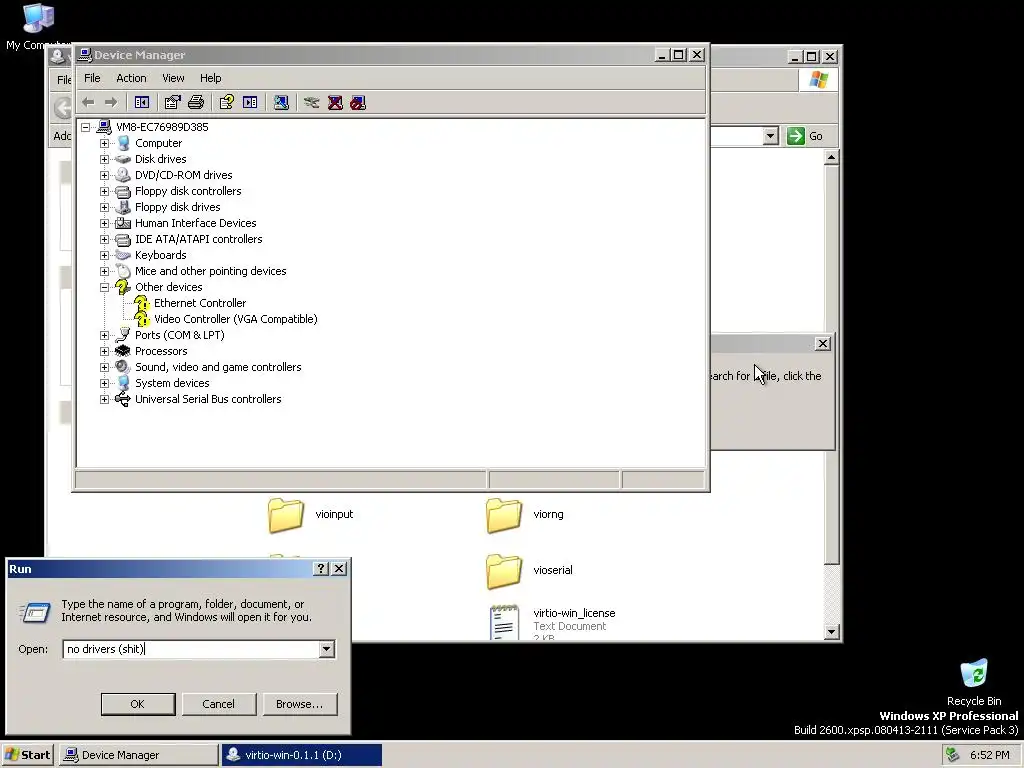The height and width of the screenshot is (768, 1024).
Task: Expand the System devices node
Action: [x=104, y=383]
